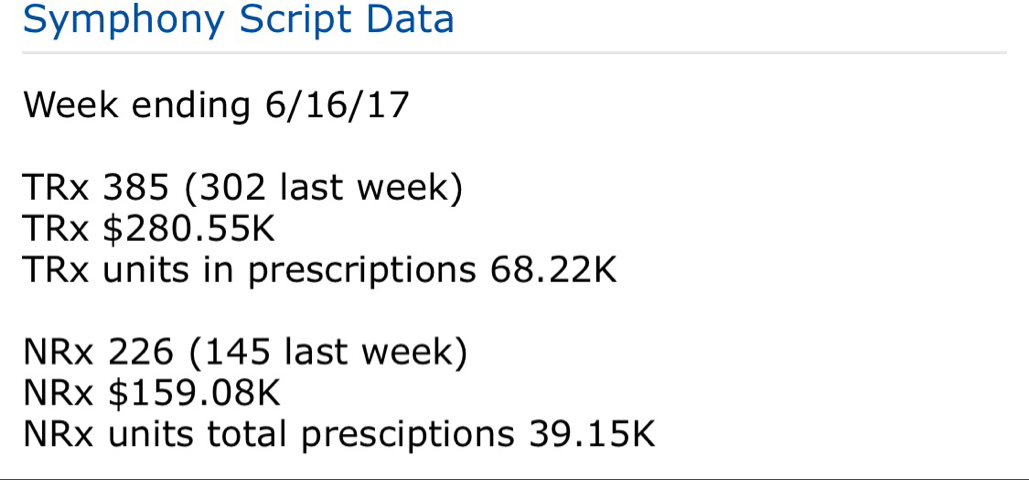This screenshot has height=480, width=1029.
Task: Click the divider line below the heading
Action: pyautogui.click(x=514, y=52)
